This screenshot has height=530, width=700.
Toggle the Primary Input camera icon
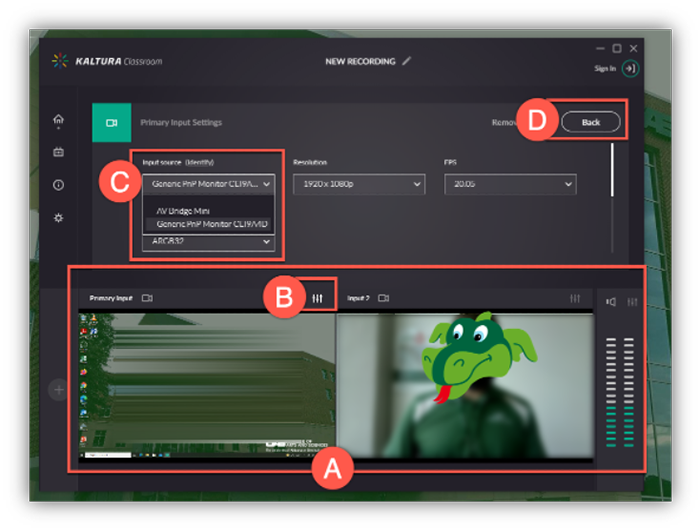pyautogui.click(x=147, y=298)
